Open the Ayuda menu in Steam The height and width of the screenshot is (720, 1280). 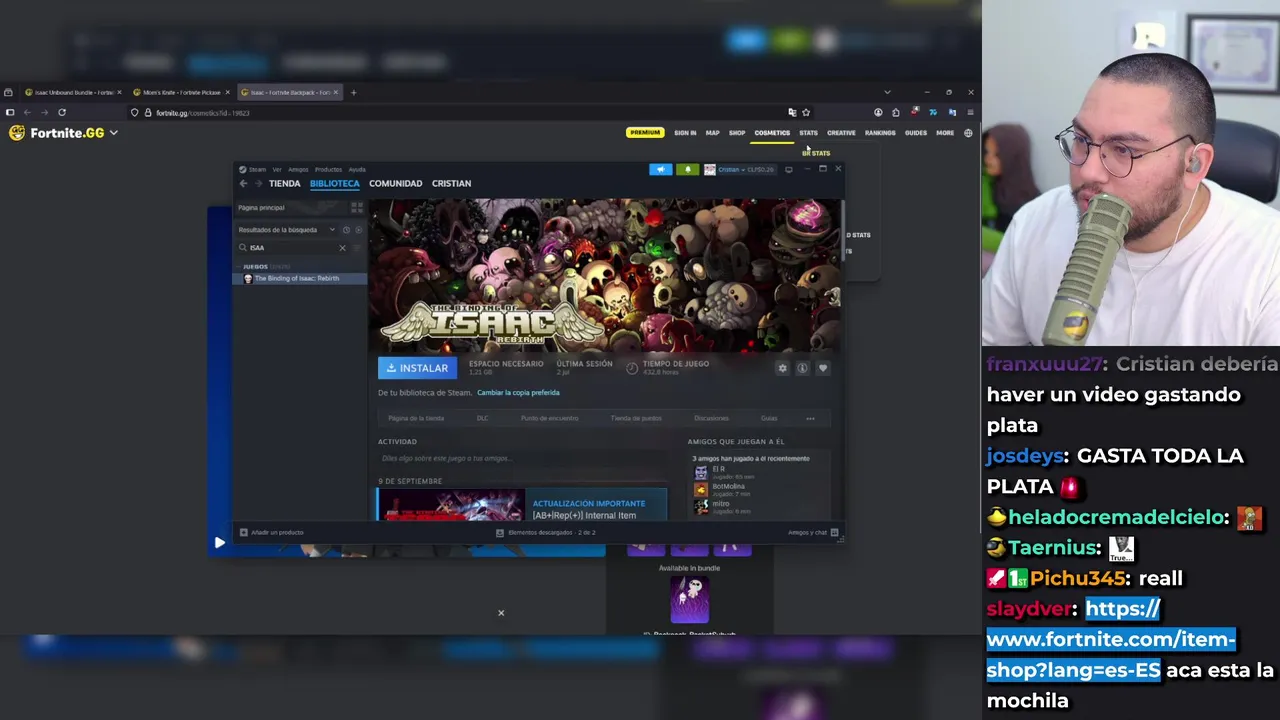[x=357, y=169]
